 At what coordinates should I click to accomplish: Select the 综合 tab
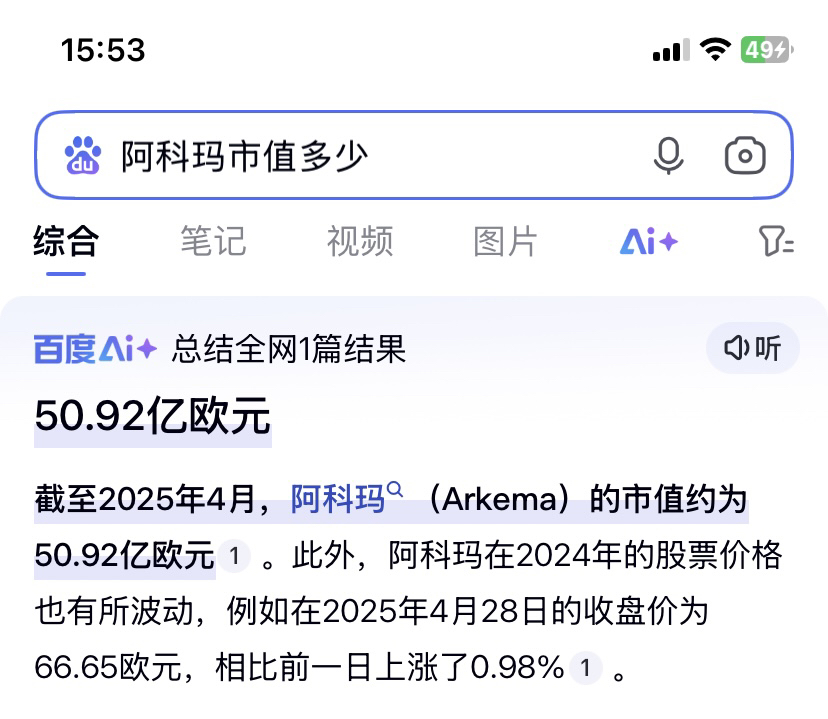[66, 242]
